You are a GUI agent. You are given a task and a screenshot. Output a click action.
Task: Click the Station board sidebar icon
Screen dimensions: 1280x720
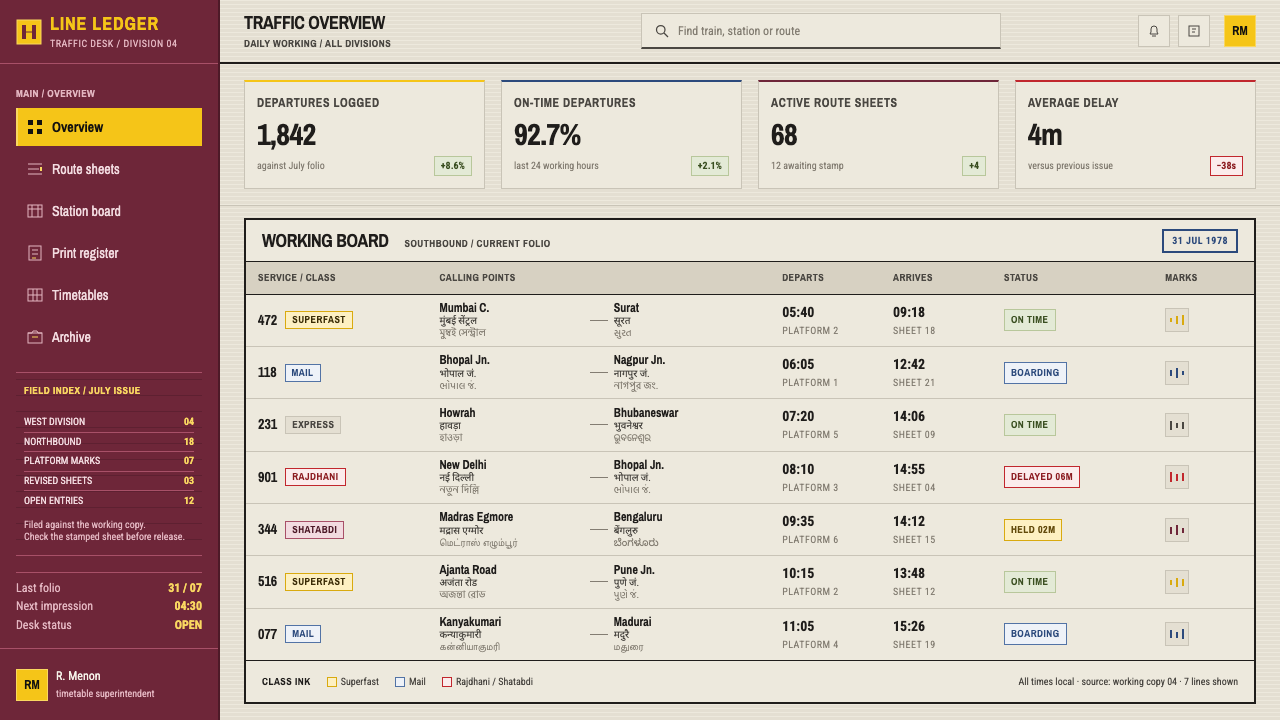pos(35,211)
